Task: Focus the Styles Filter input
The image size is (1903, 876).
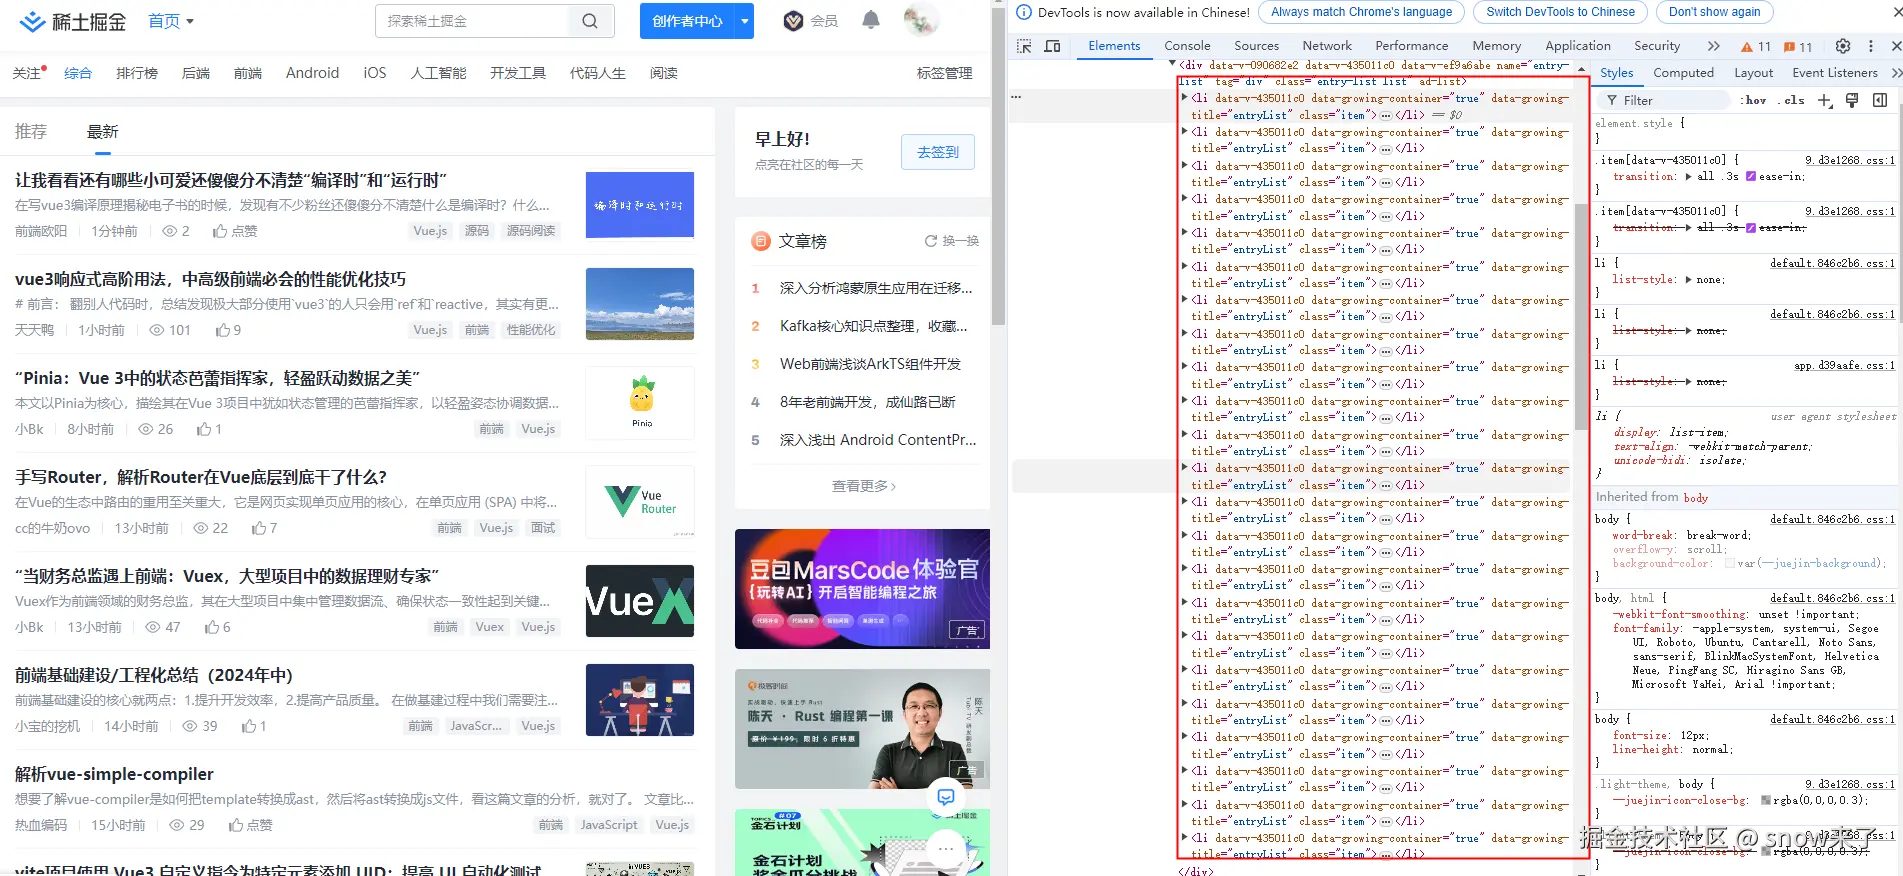Action: point(1662,100)
